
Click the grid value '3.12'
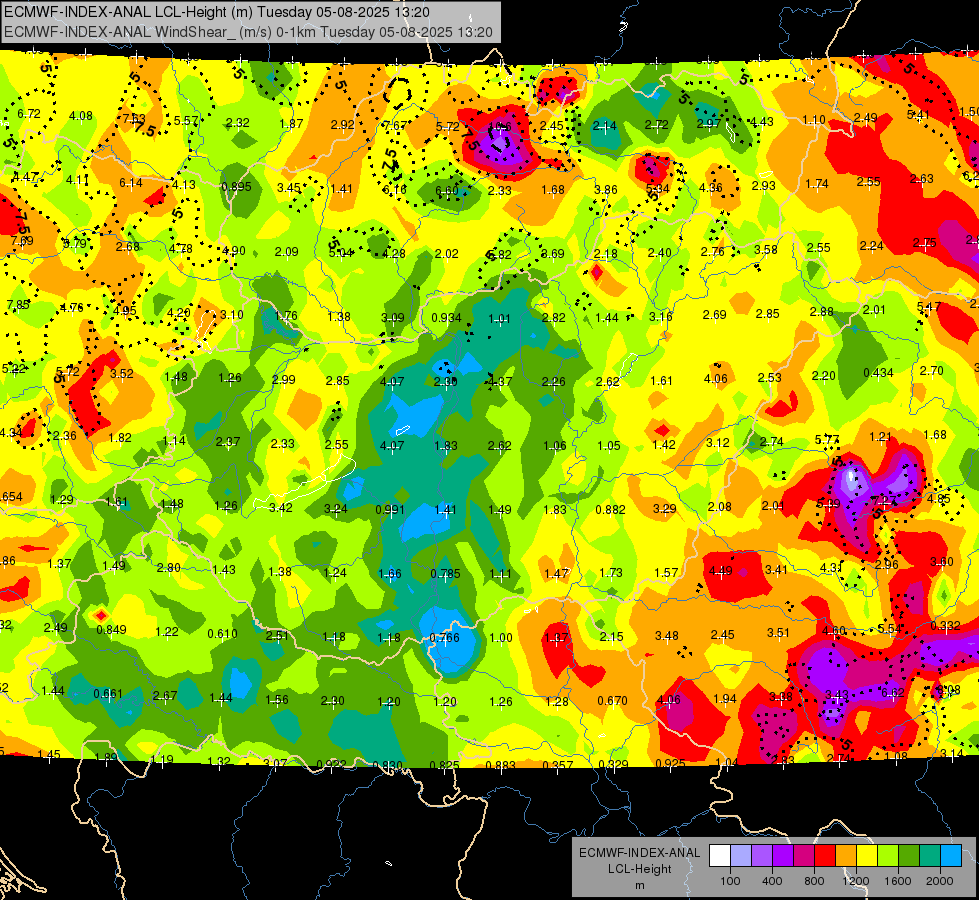tap(718, 442)
